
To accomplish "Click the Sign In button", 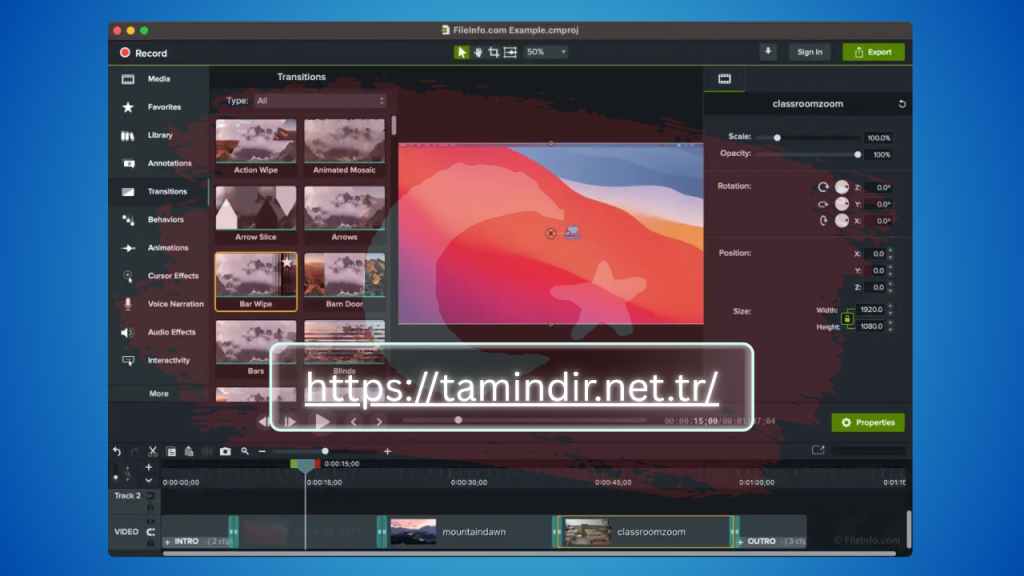I will (x=810, y=52).
